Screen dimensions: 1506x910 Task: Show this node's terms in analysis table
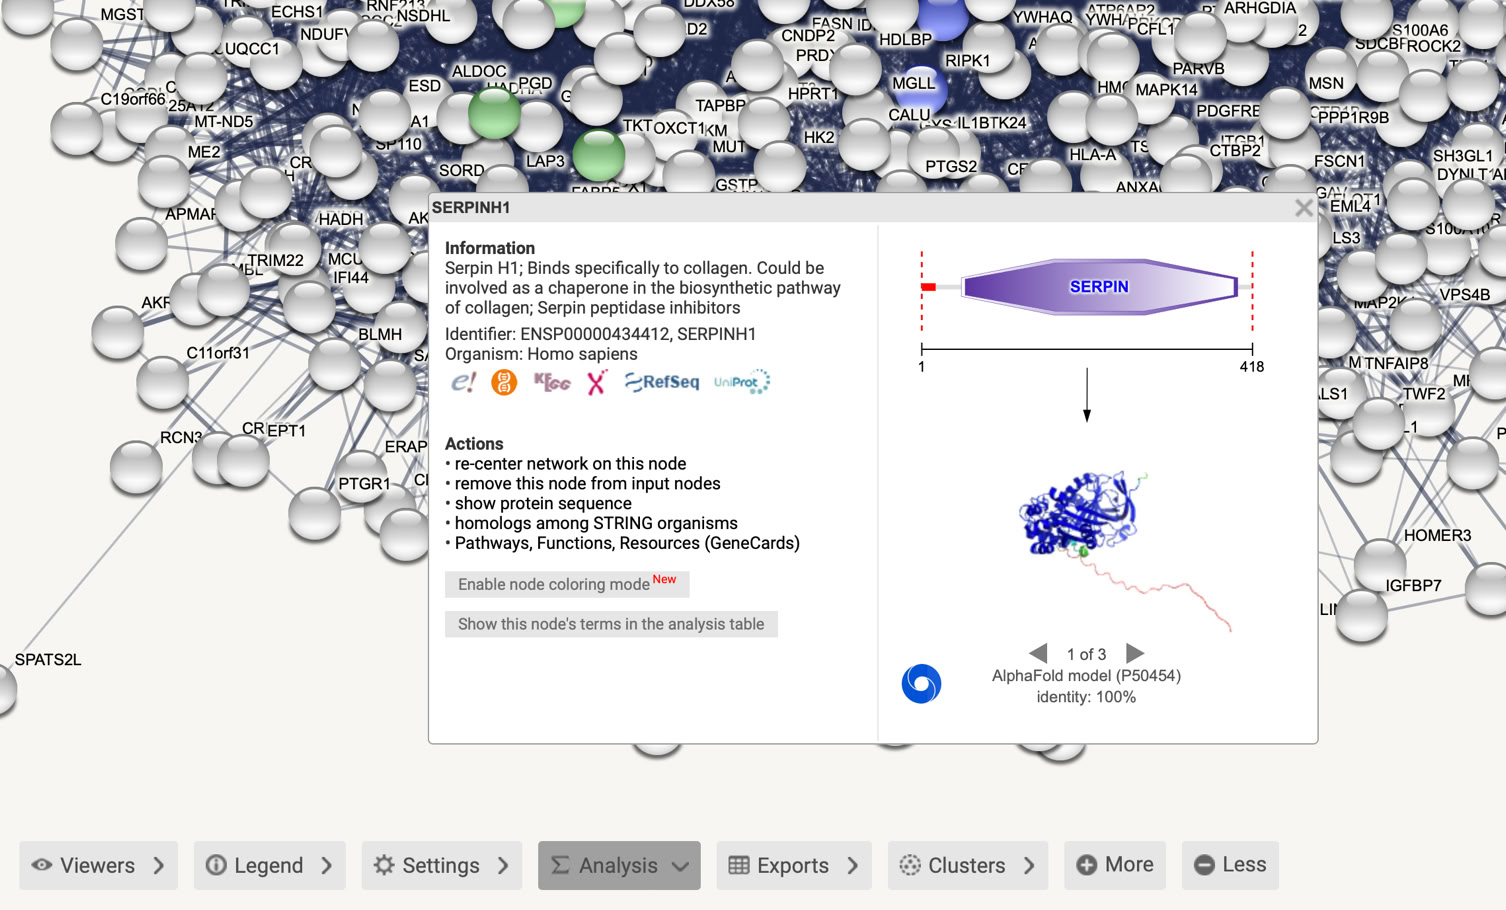(610, 624)
